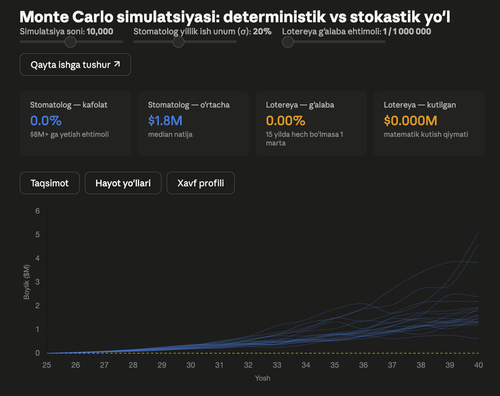Click age 32 on the x-axis

pyautogui.click(x=248, y=365)
